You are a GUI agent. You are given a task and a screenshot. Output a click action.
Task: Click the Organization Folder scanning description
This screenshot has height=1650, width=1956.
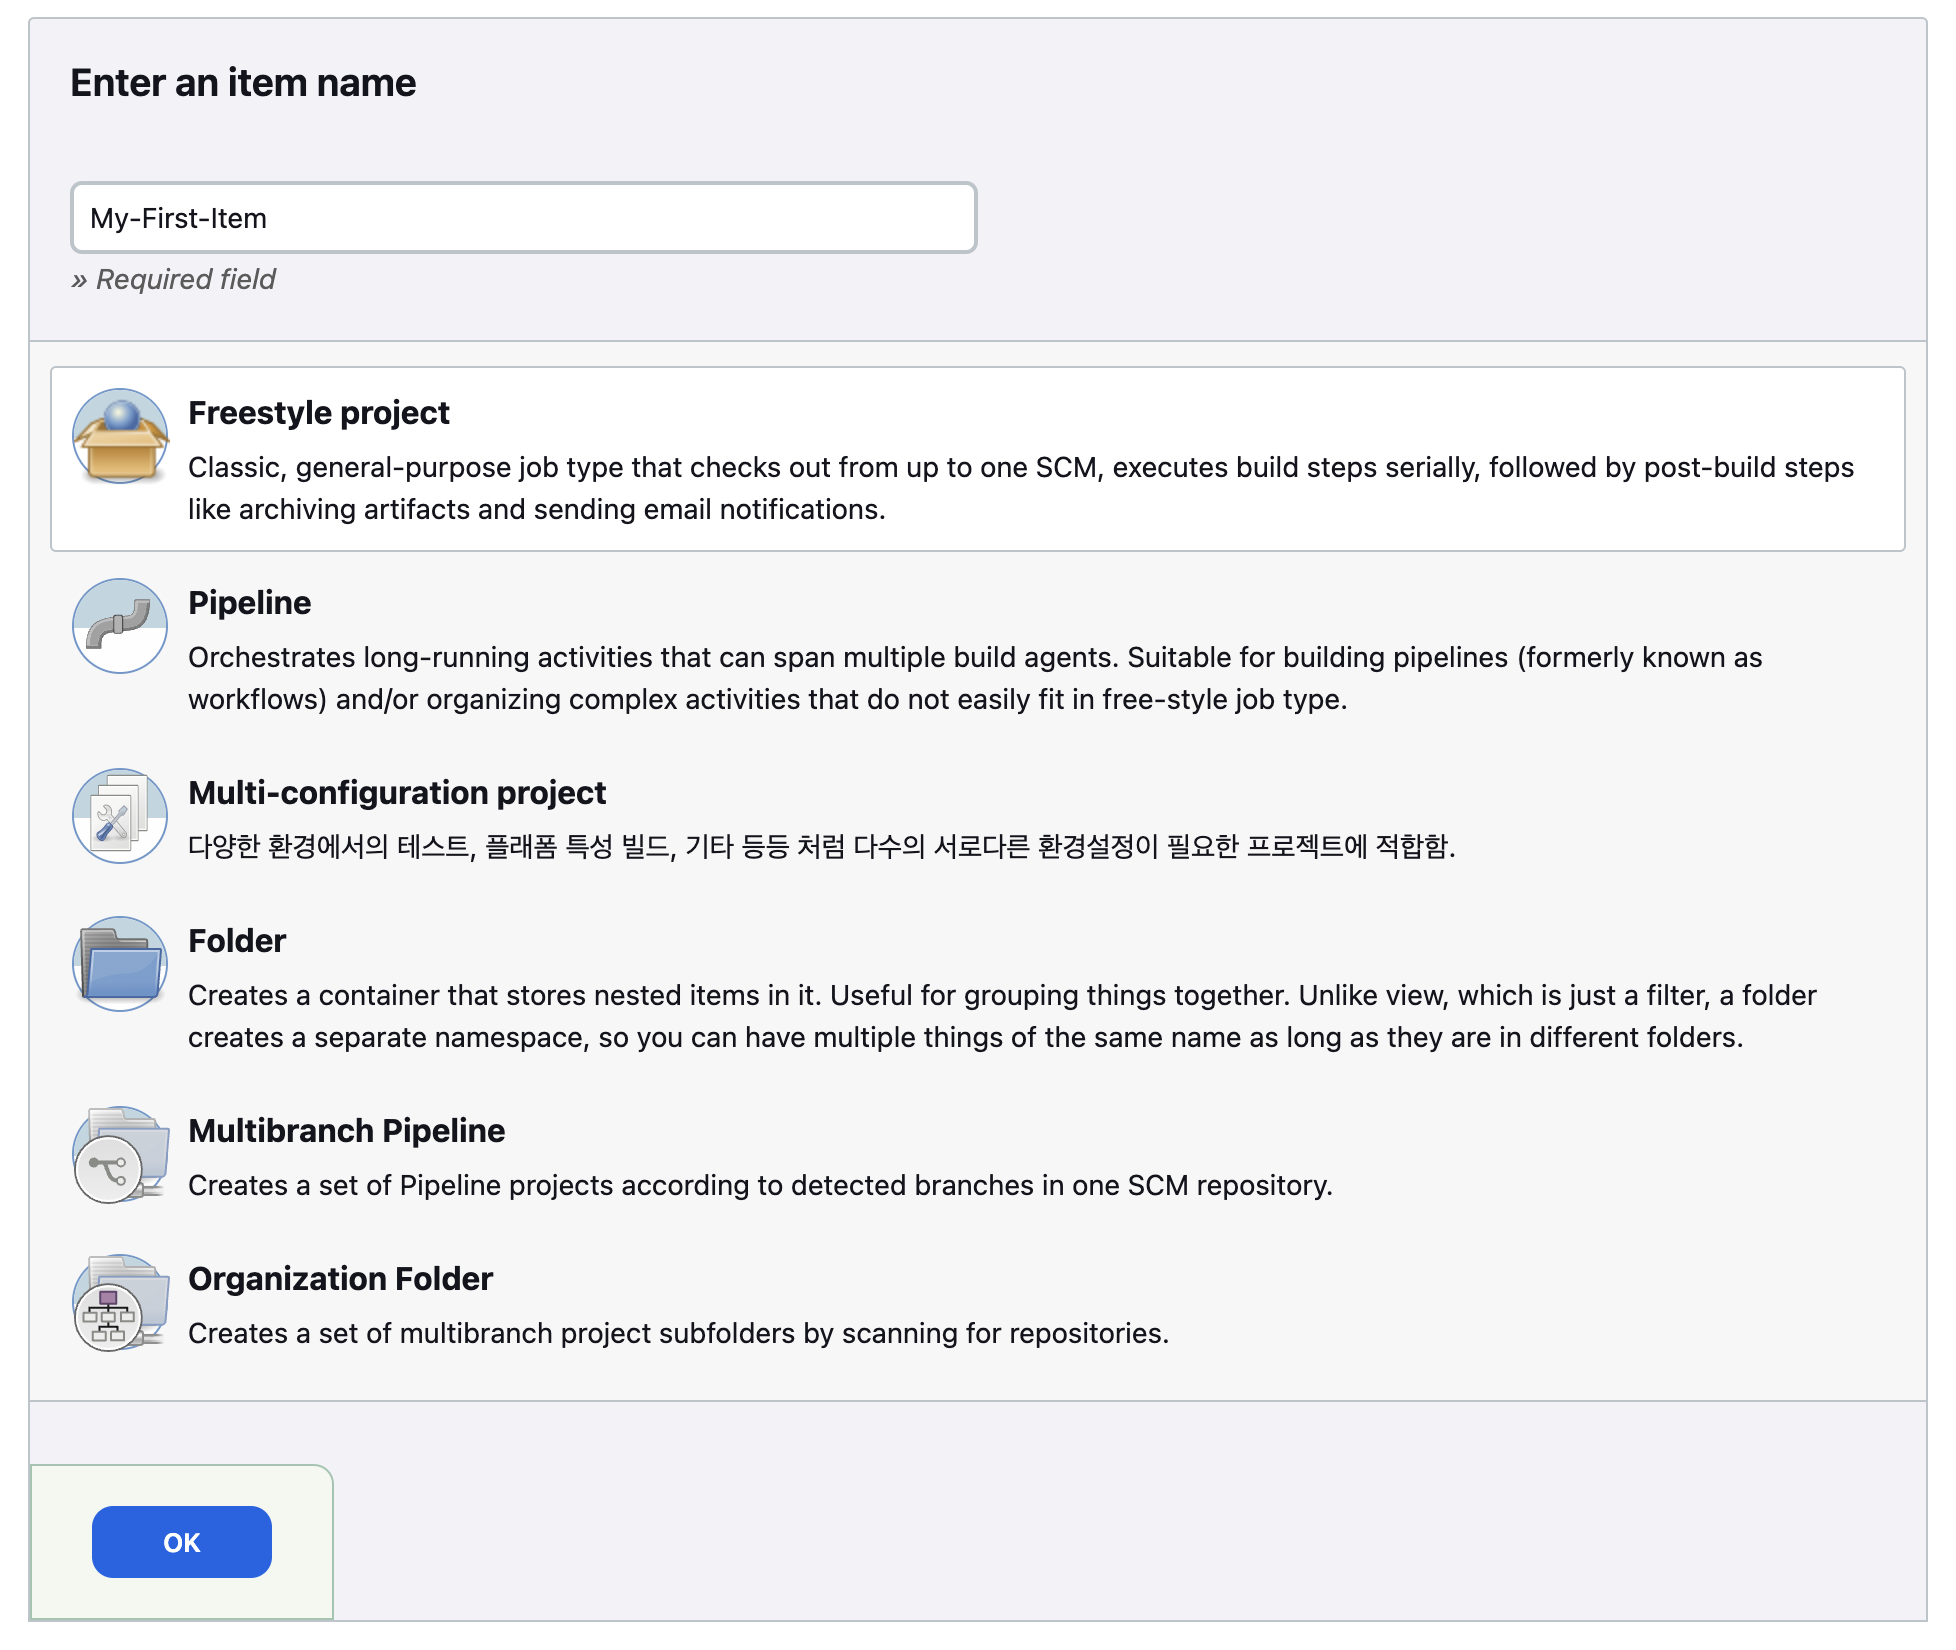click(x=678, y=1334)
